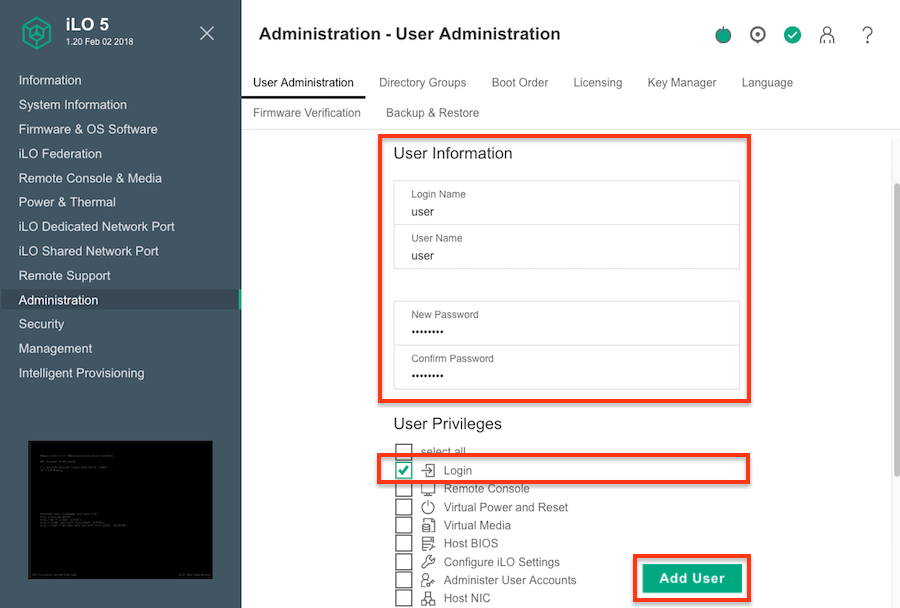900x608 pixels.
Task: Enable the Host NIC checkbox
Action: point(404,598)
